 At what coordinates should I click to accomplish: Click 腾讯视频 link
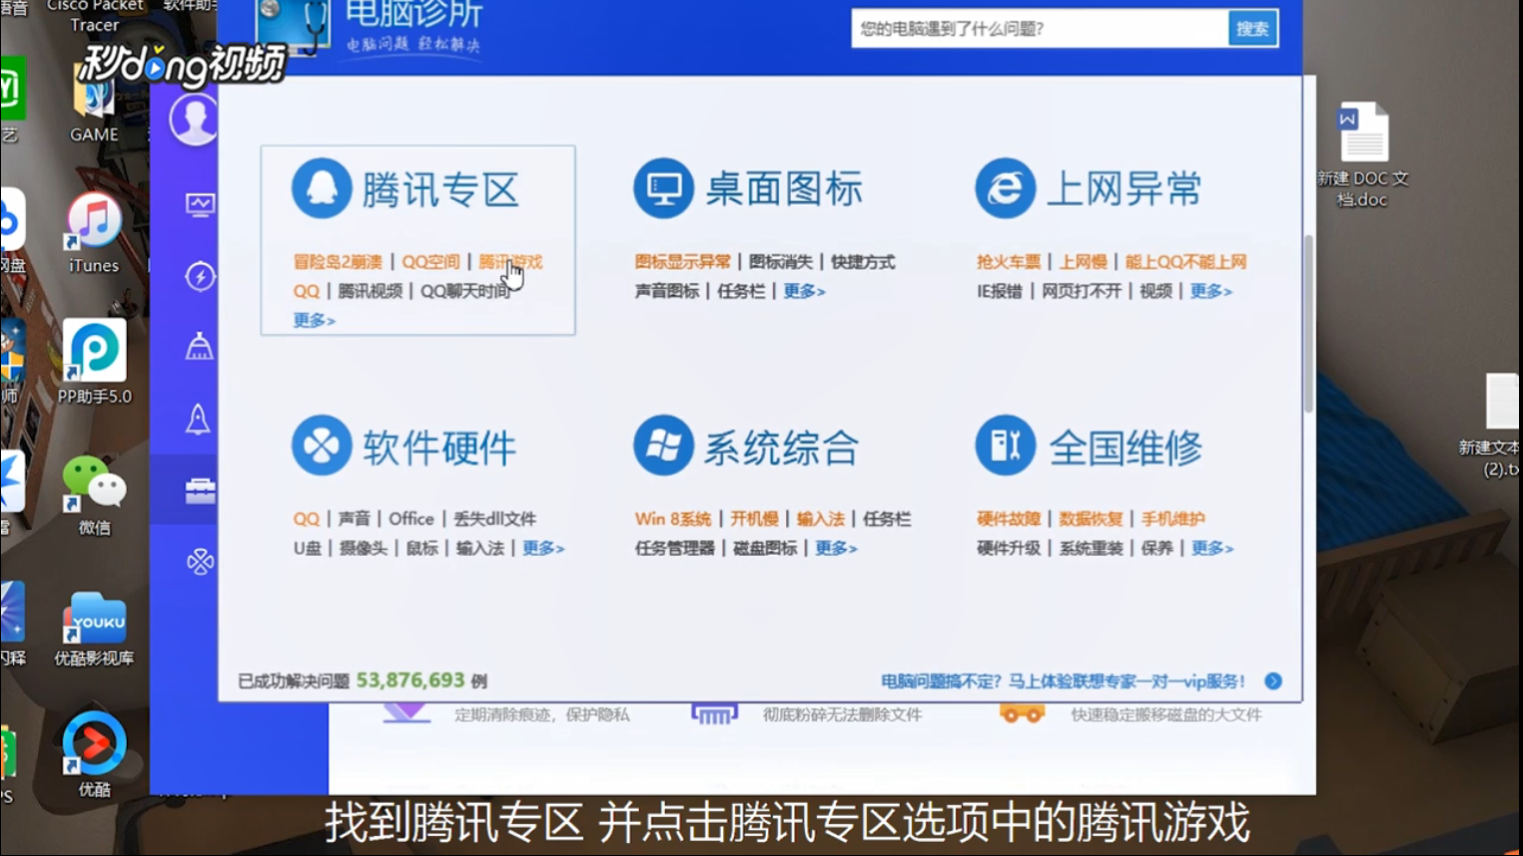click(370, 291)
